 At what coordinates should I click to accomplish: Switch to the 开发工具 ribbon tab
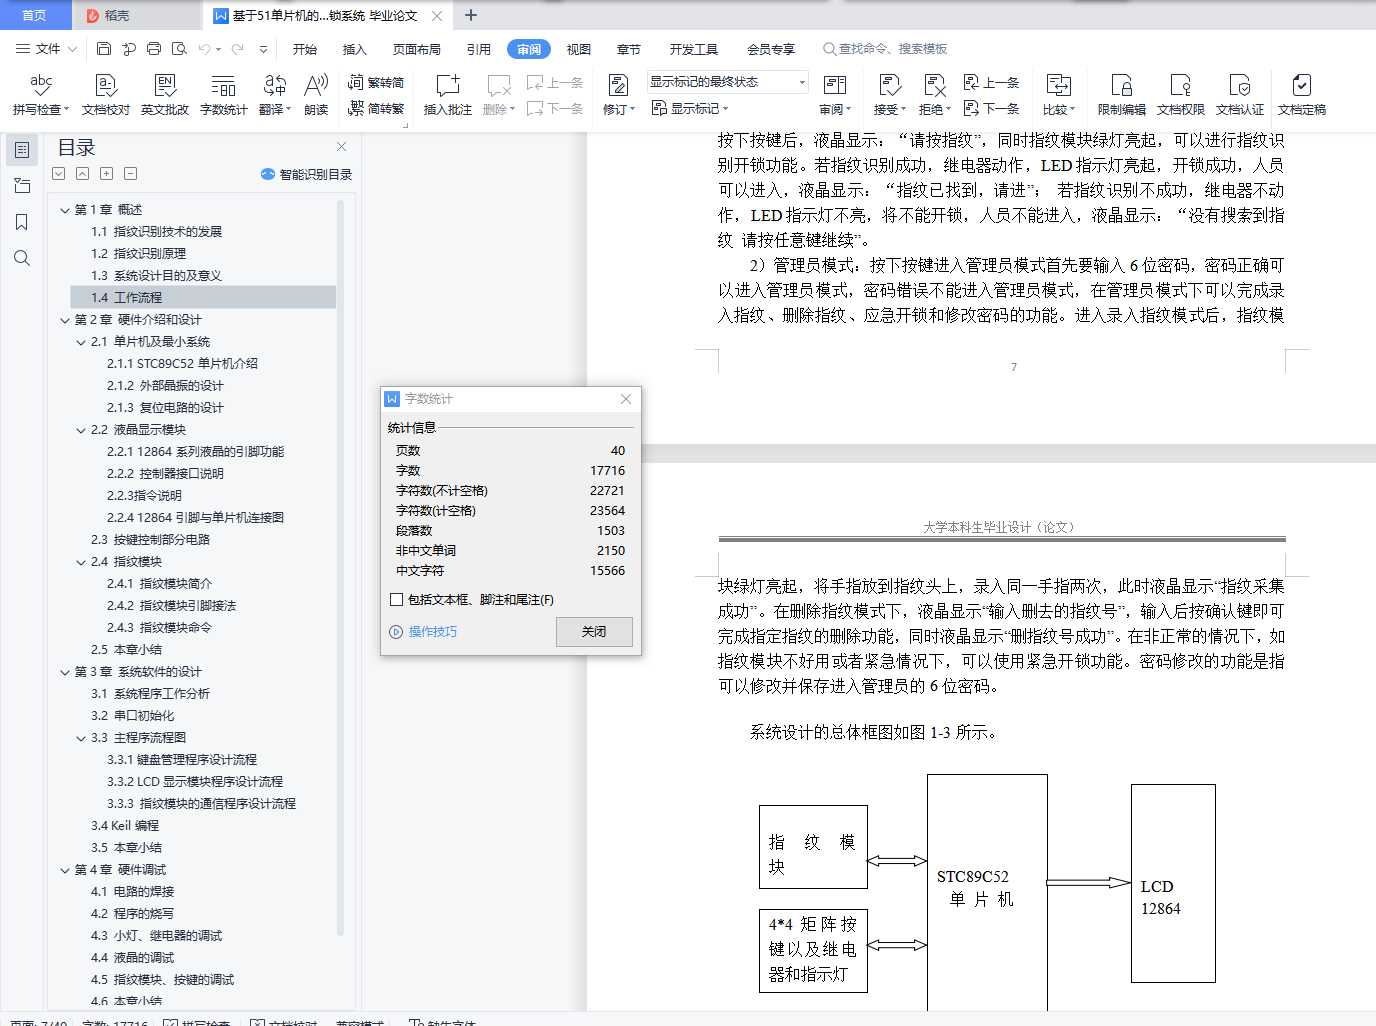click(x=694, y=49)
